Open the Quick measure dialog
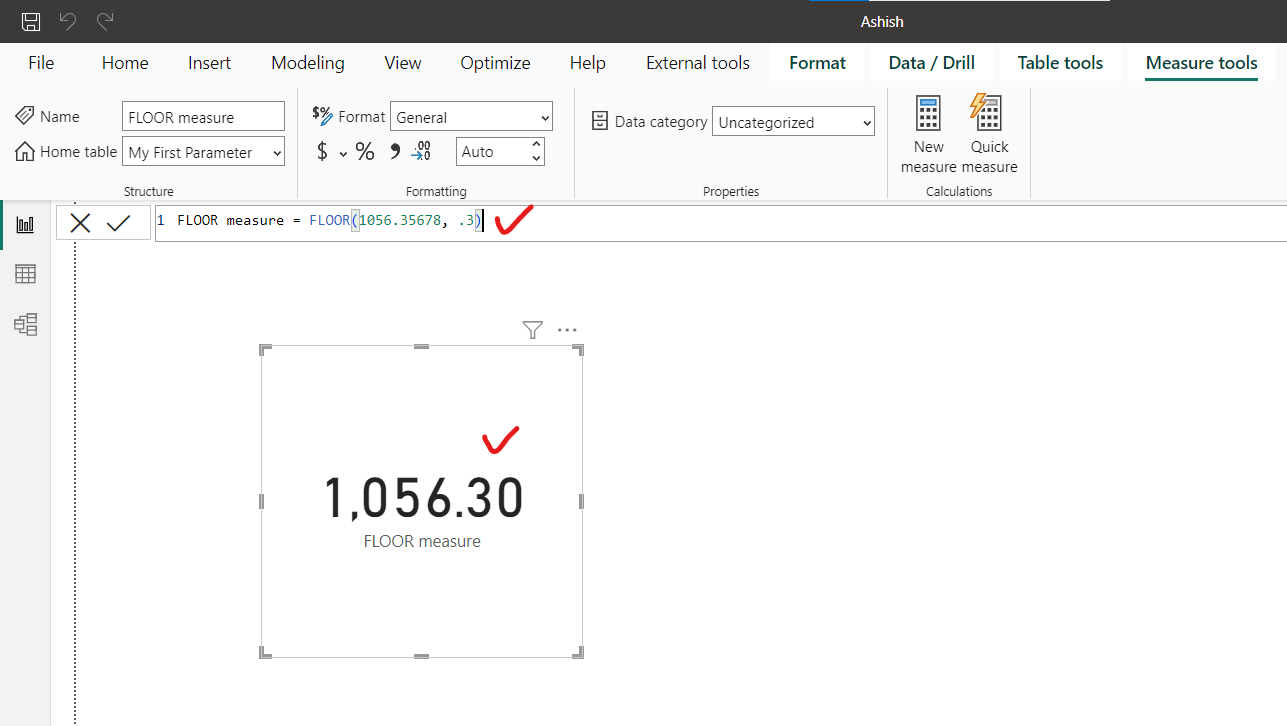 pos(987,133)
